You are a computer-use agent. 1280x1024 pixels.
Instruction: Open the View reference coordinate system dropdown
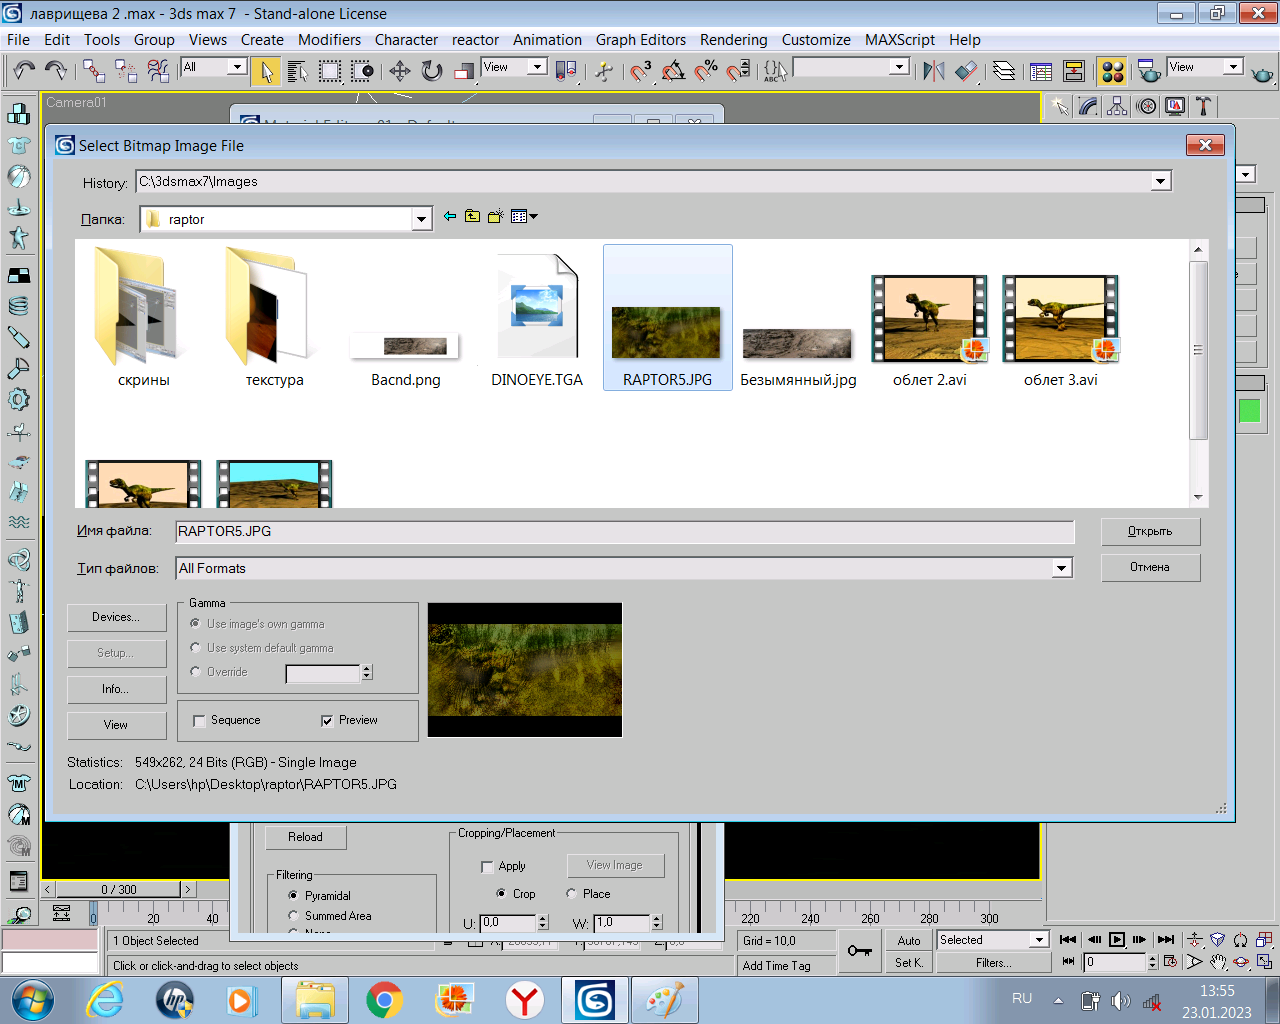point(537,67)
